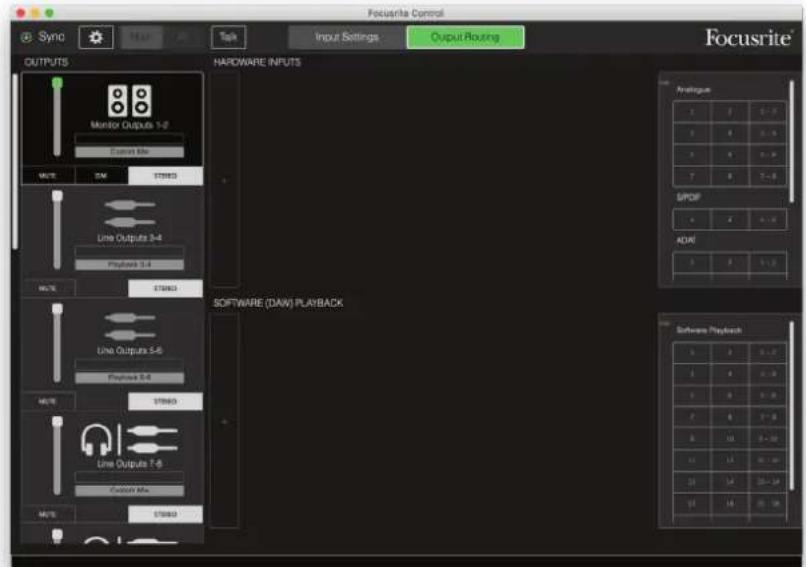Image resolution: width=806 pixels, height=567 pixels.
Task: Select ADAT stereo pair 1-2 cell
Action: (x=768, y=263)
